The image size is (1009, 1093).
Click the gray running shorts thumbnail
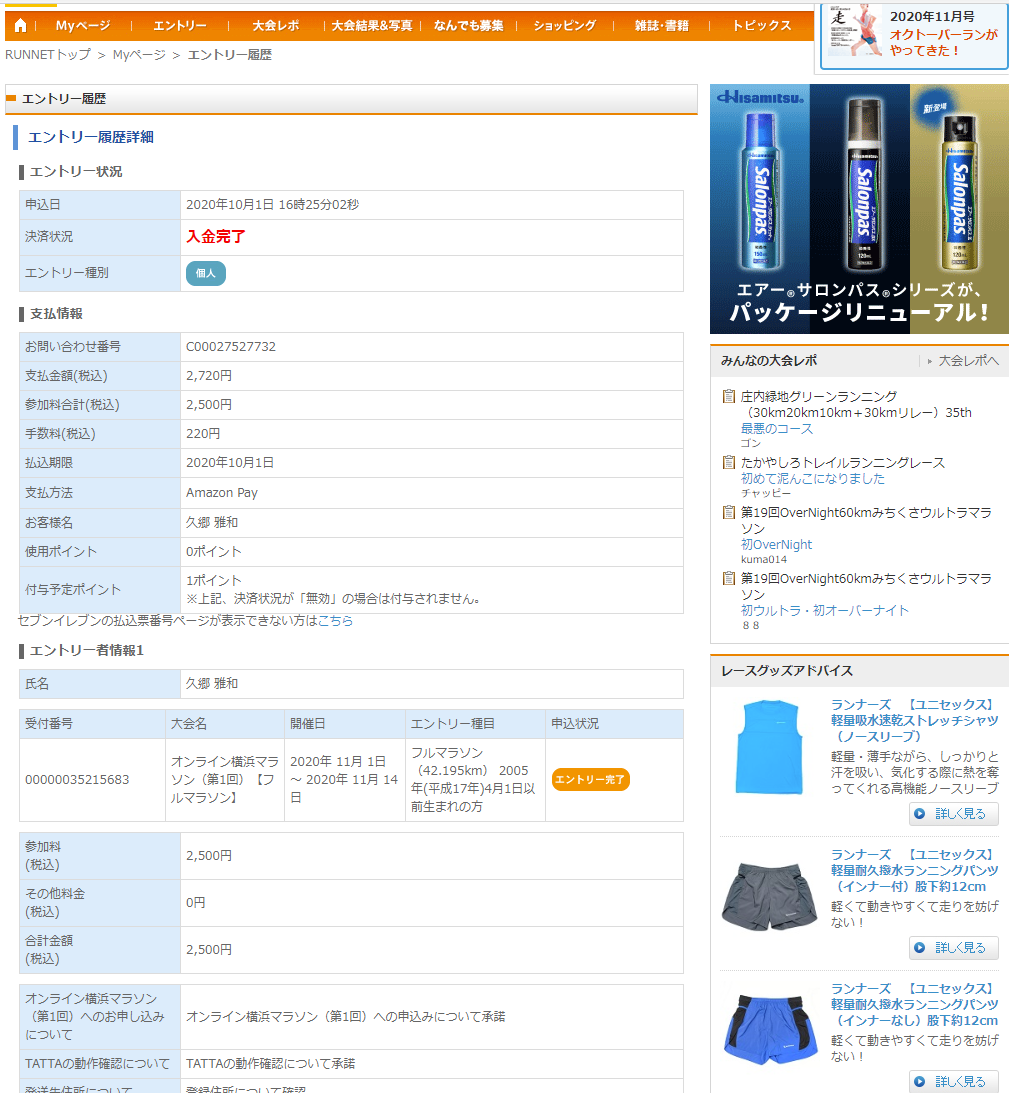click(769, 896)
